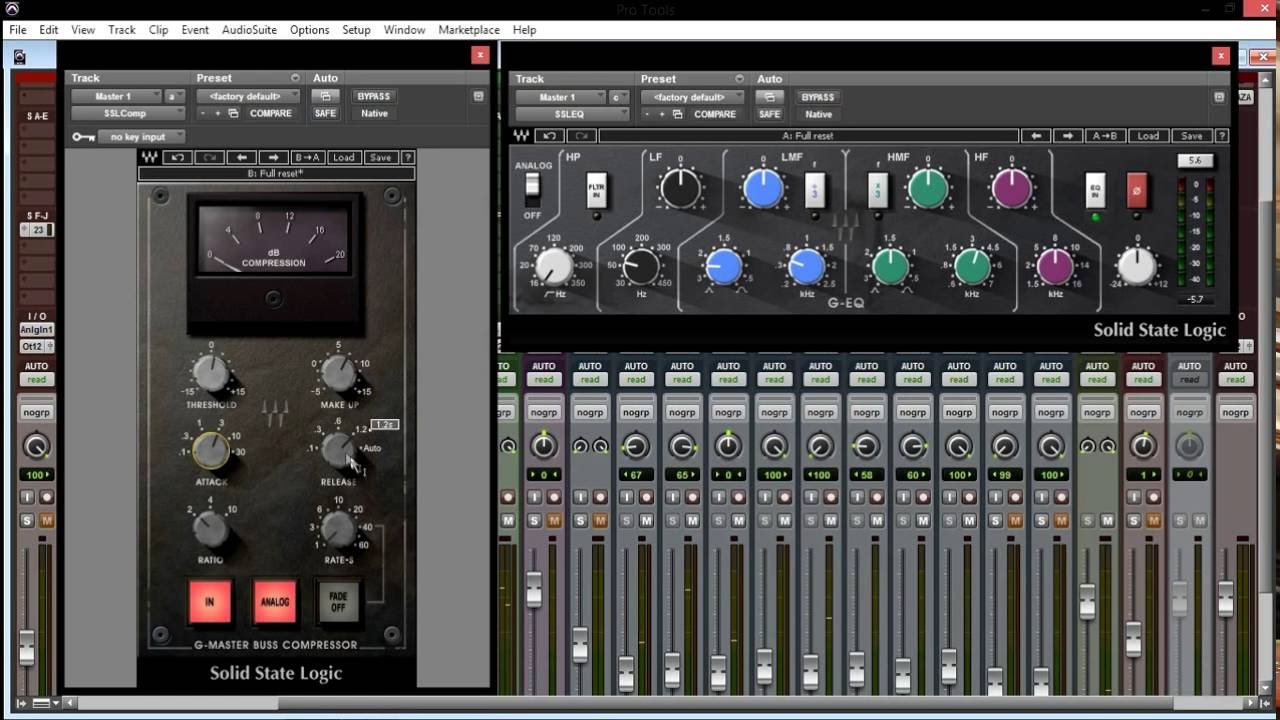Click Native button in SSLEQ header

818,115
